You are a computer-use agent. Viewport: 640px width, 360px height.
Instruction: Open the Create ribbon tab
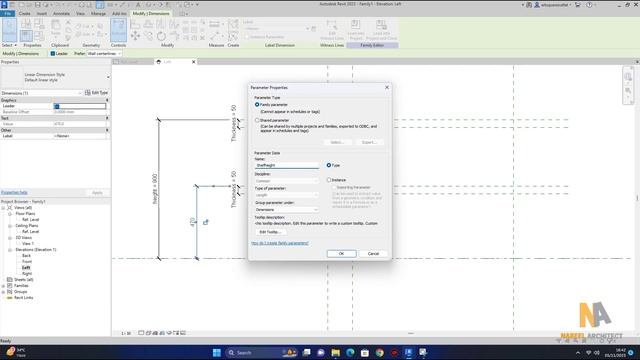24,13
